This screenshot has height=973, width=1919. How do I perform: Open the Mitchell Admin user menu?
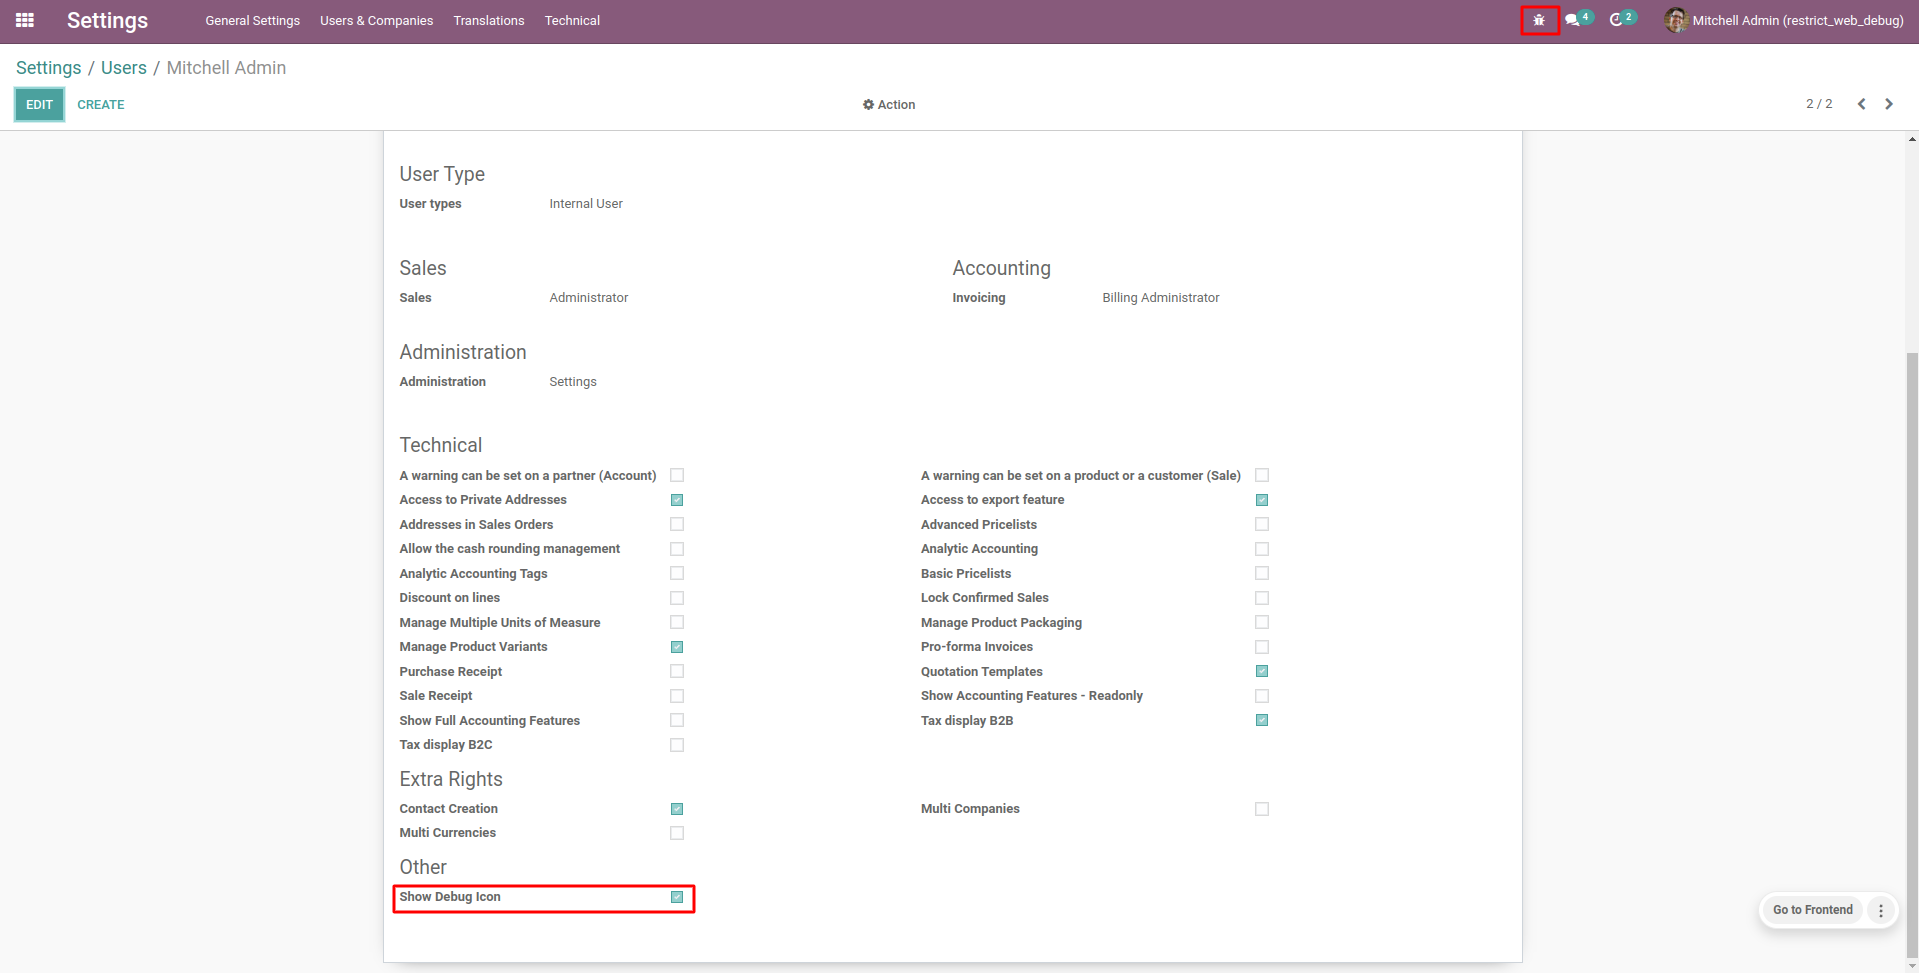(1797, 20)
